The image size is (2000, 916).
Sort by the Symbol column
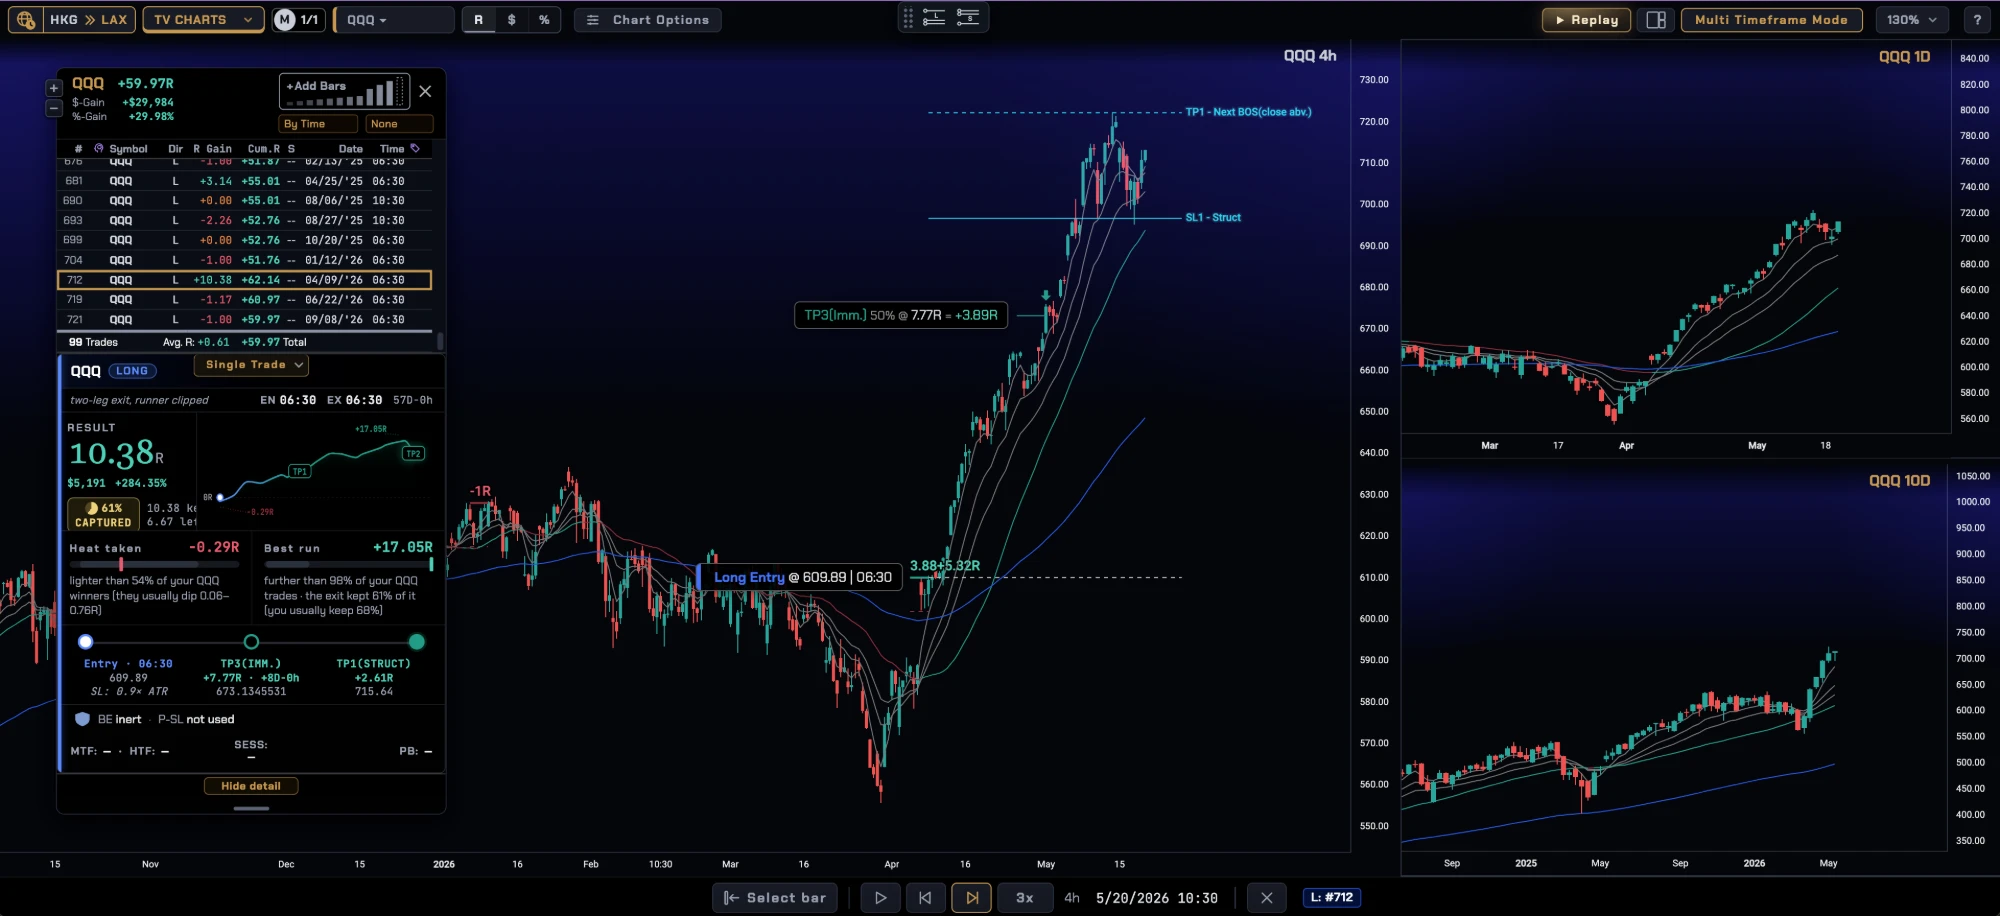point(128,148)
